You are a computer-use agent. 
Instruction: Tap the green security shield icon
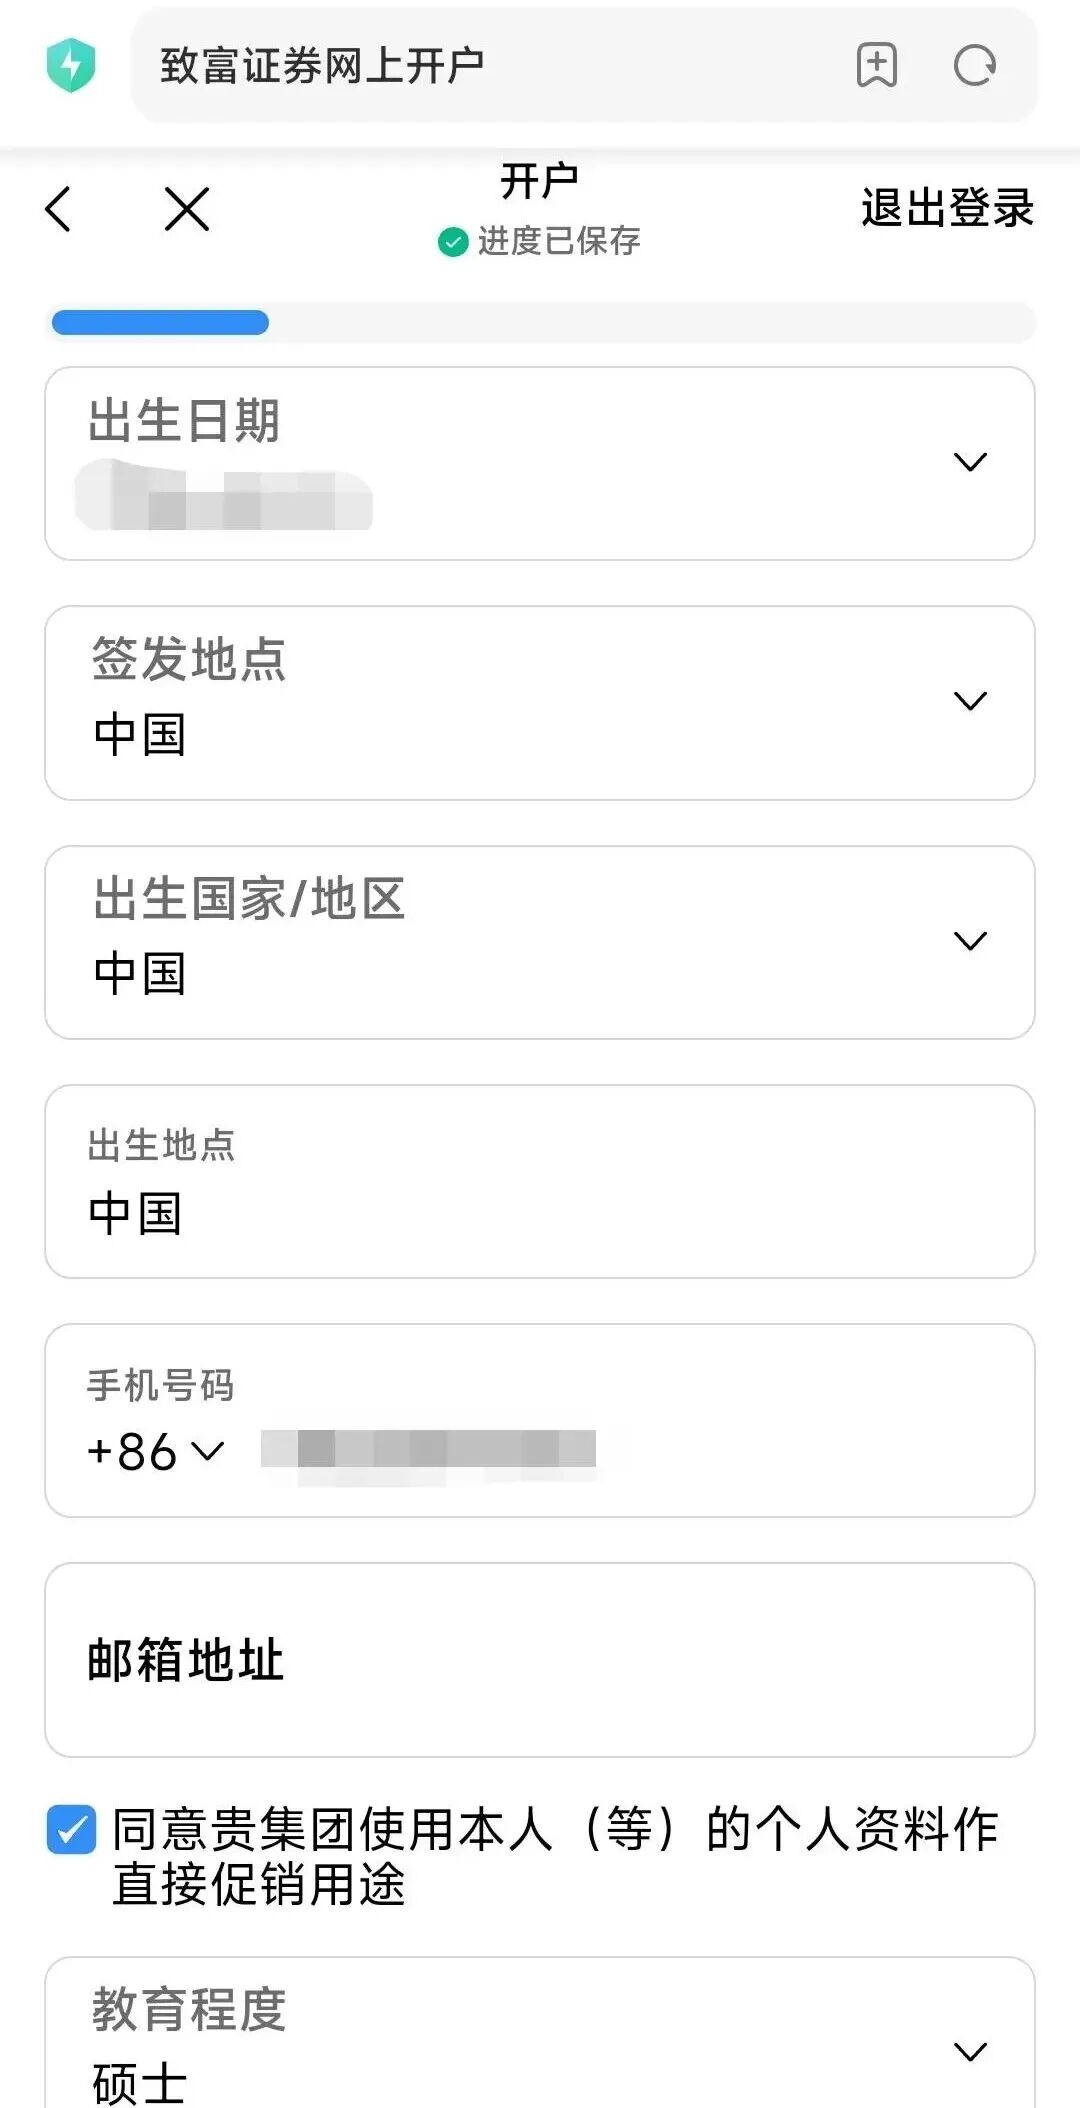pyautogui.click(x=71, y=66)
